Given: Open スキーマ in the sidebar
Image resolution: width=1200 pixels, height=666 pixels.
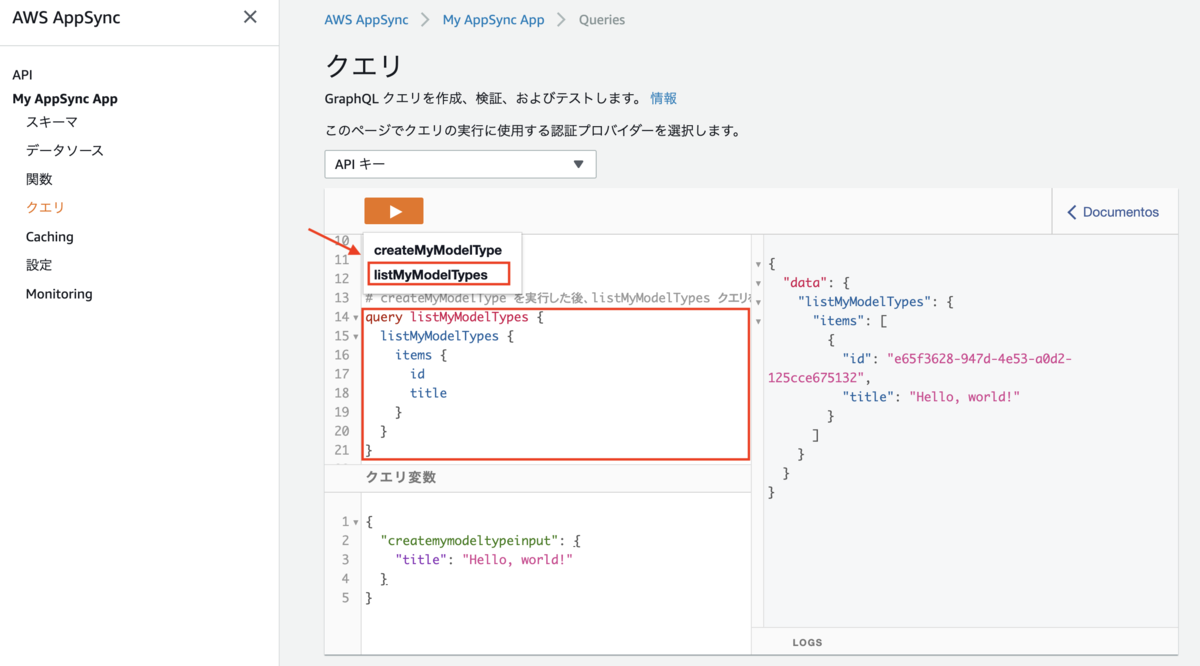Looking at the screenshot, I should pyautogui.click(x=52, y=122).
